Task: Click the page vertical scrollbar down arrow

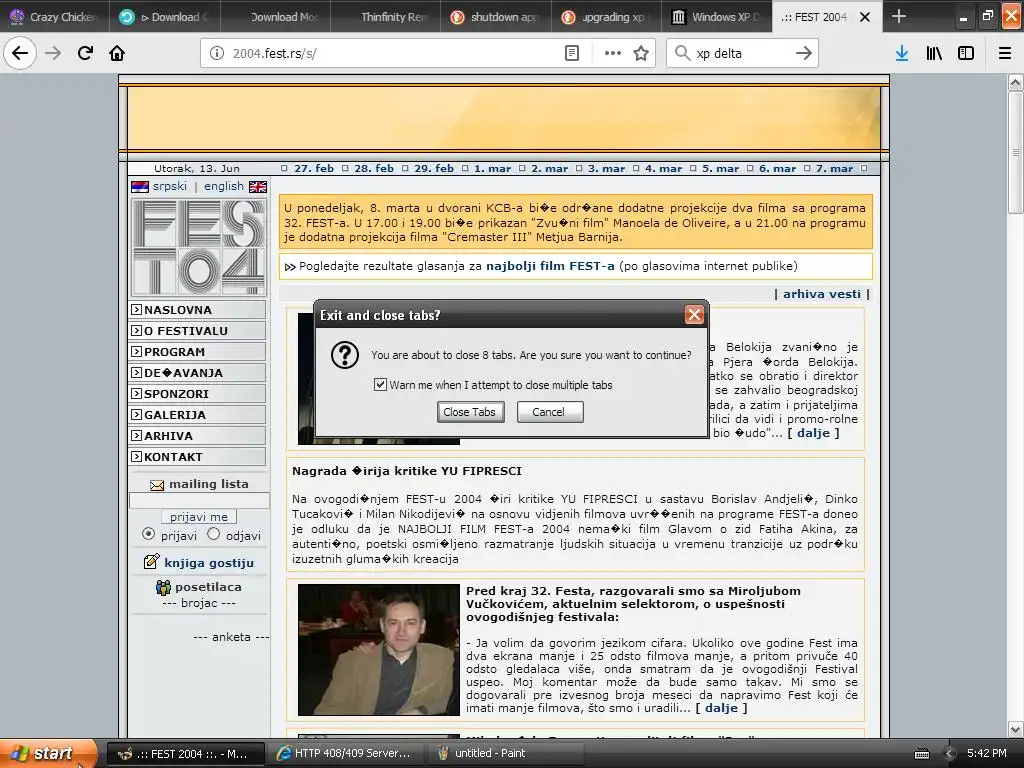Action: (1015, 729)
